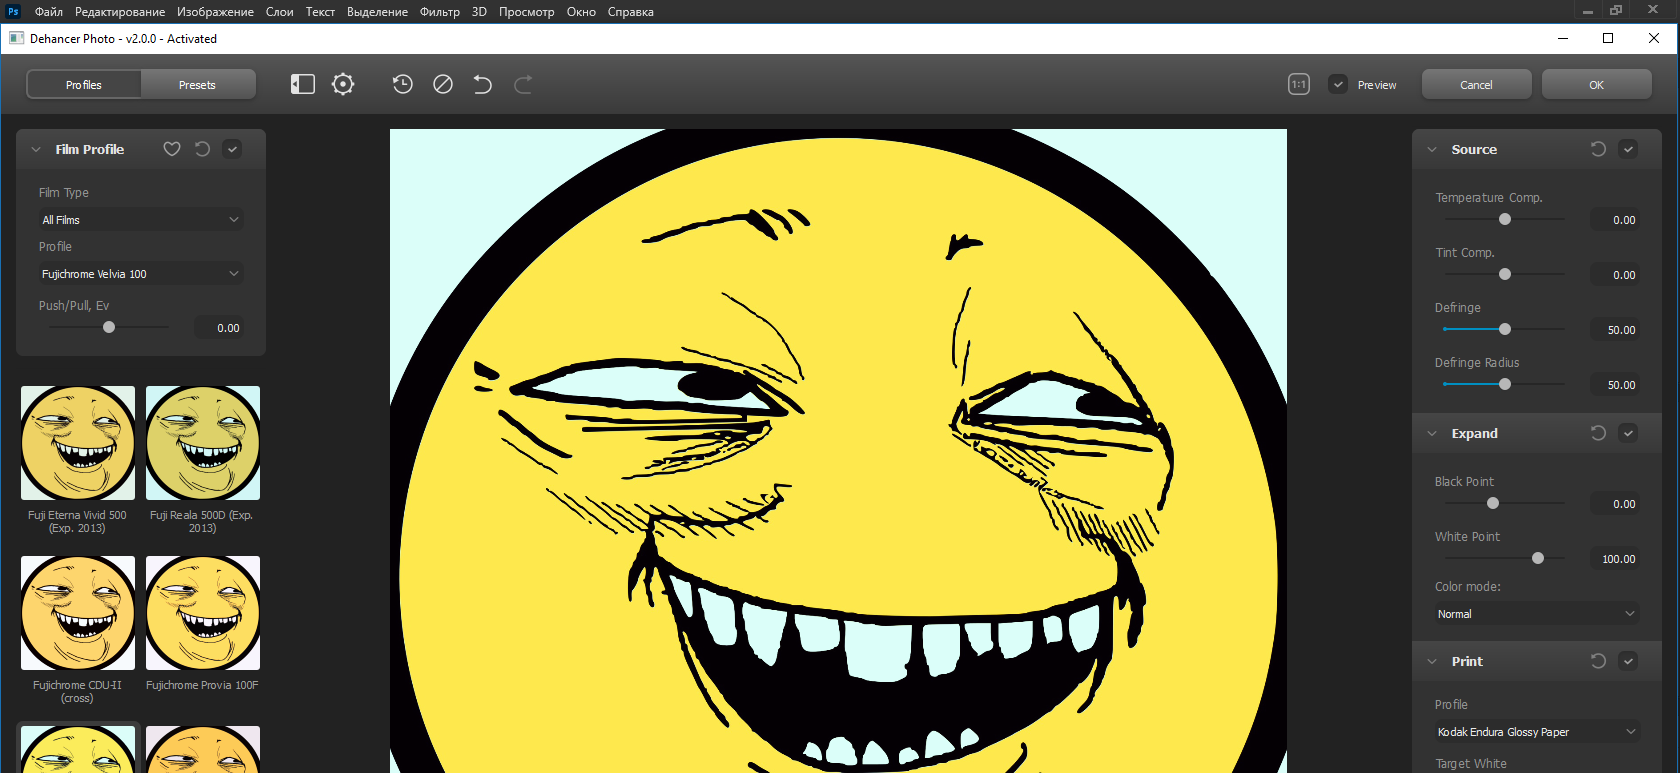Click the Photoshop logo icon
This screenshot has height=773, width=1680.
click(13, 12)
